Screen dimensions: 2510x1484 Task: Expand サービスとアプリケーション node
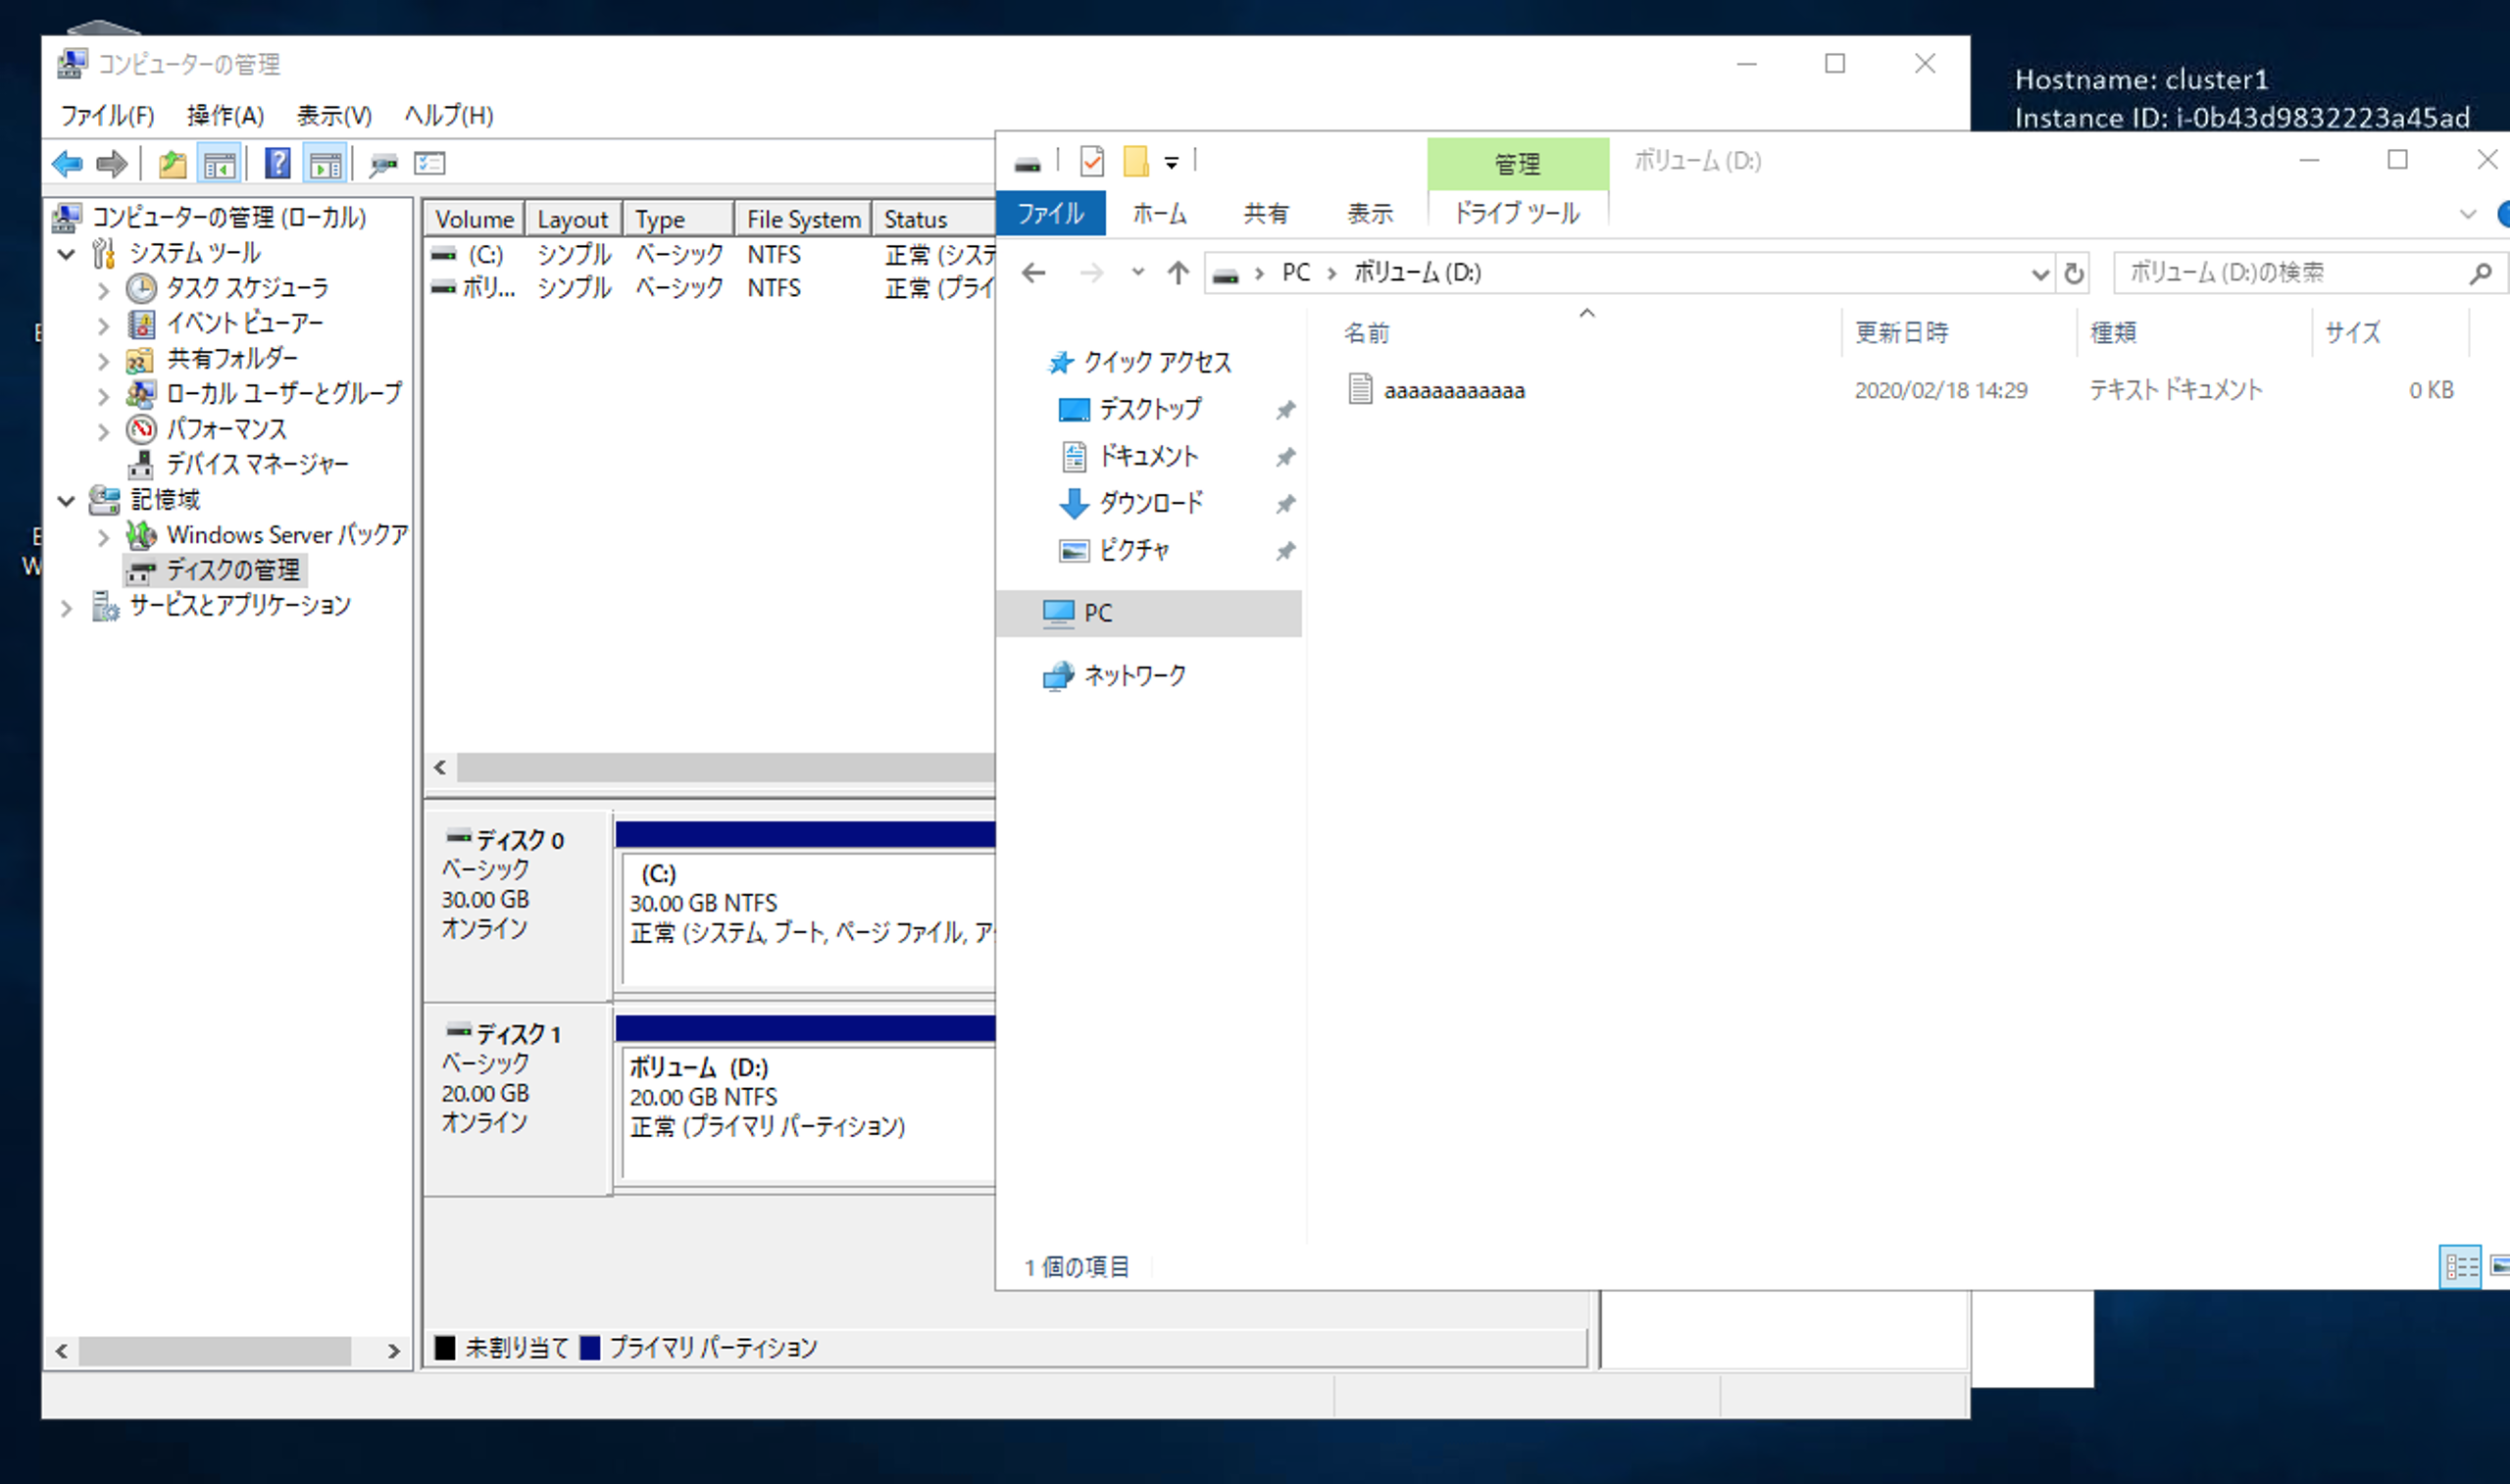click(x=67, y=607)
